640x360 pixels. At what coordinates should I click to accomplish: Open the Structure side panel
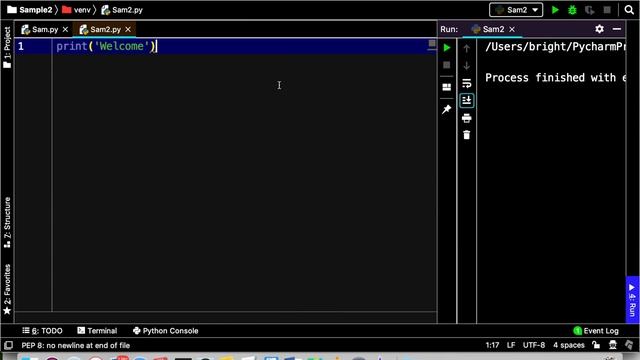7,222
